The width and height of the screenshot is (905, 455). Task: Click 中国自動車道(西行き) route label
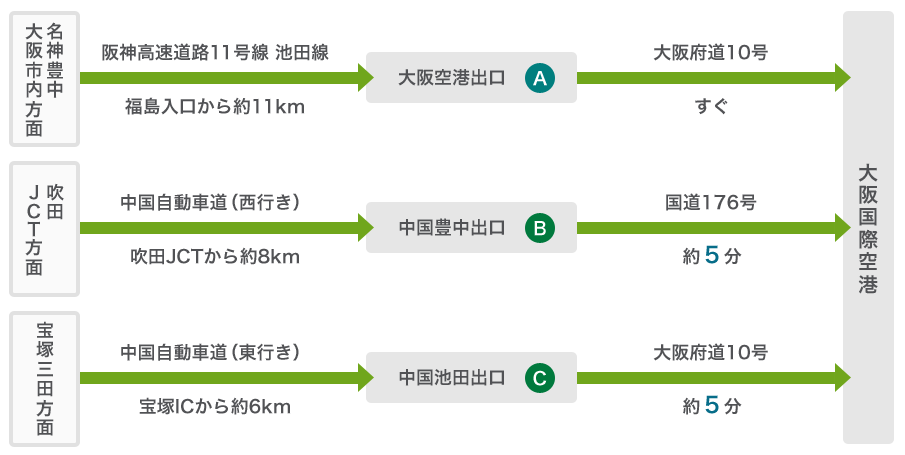(211, 202)
